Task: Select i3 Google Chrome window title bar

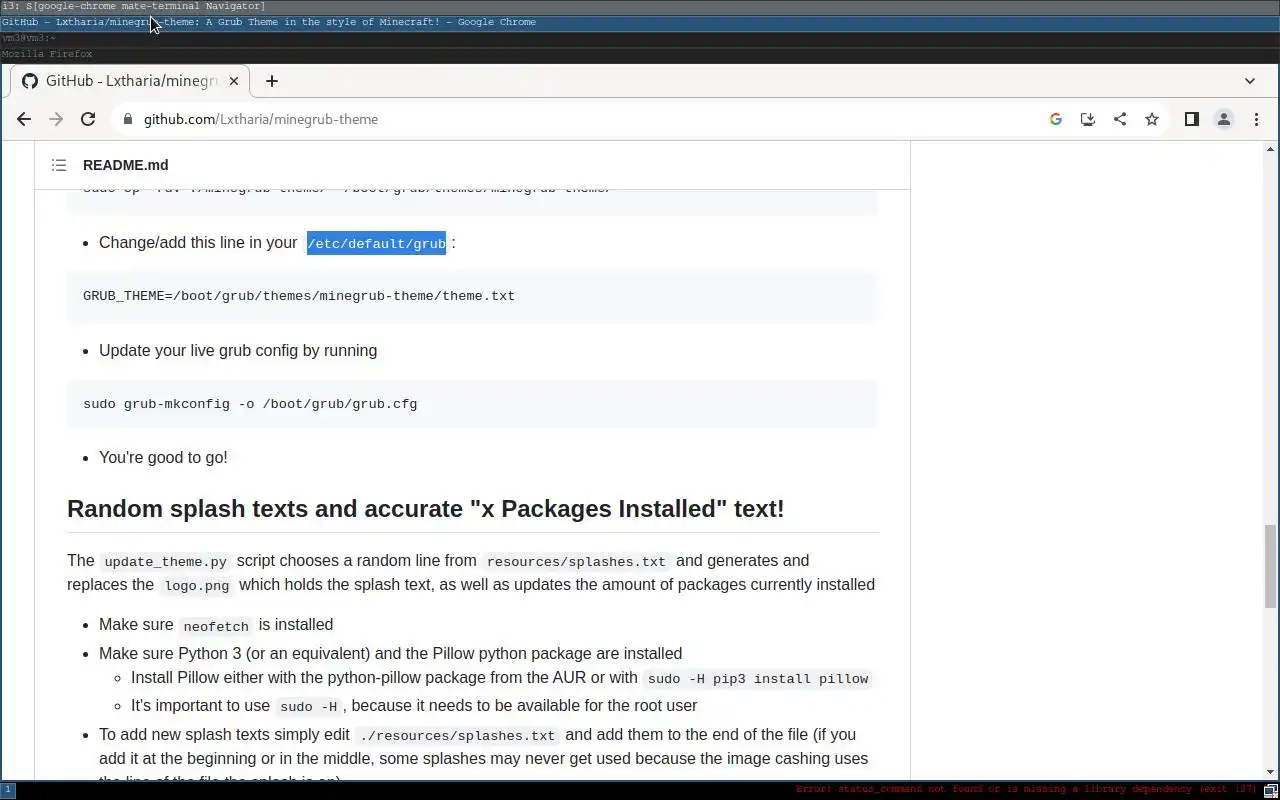Action: (x=640, y=22)
